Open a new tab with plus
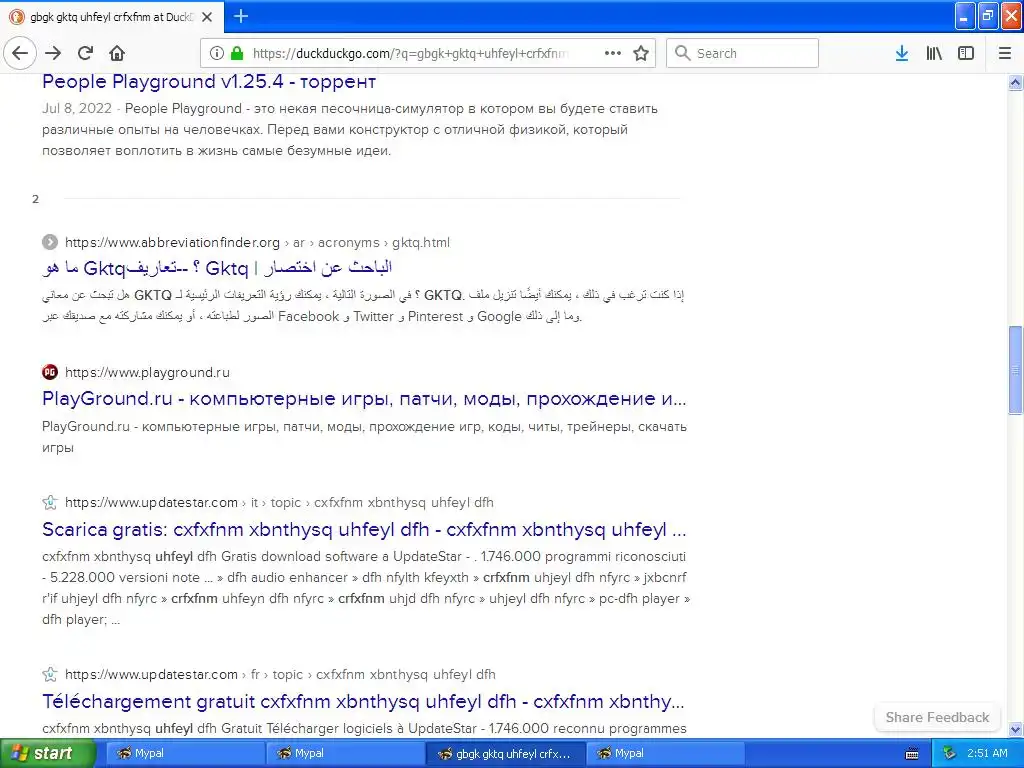Screen dimensions: 1024x768 click(x=241, y=16)
